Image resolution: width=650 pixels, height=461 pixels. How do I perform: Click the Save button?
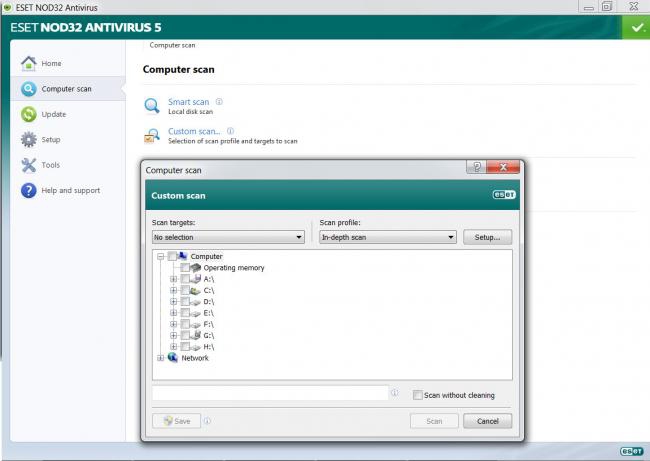click(x=177, y=421)
